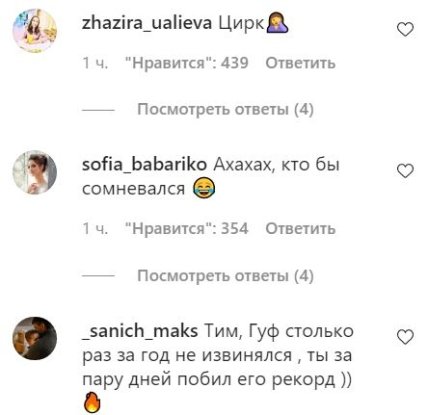Image resolution: width=428 pixels, height=415 pixels.
Task: Reply to sofia_babariko's comment
Action: click(x=300, y=229)
